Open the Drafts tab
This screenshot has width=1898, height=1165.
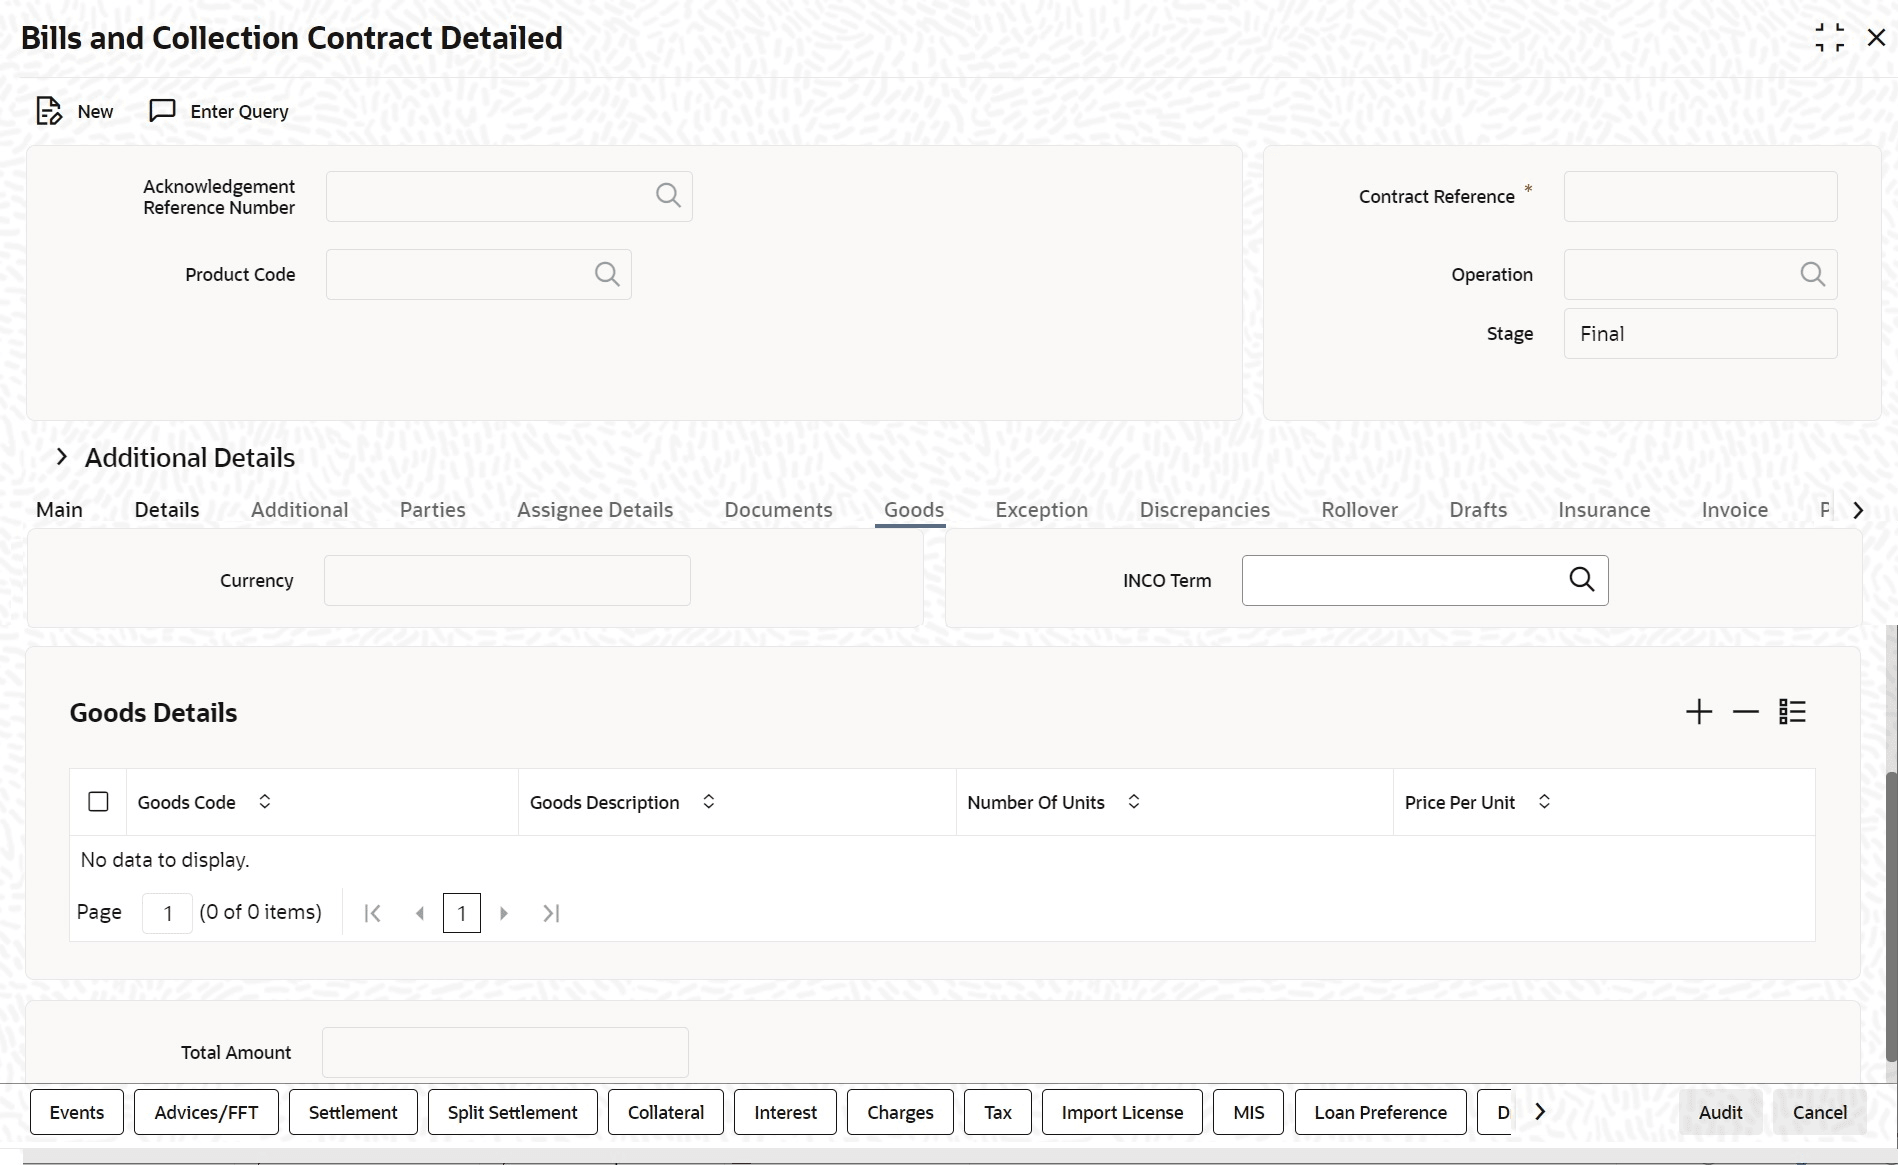(1478, 510)
